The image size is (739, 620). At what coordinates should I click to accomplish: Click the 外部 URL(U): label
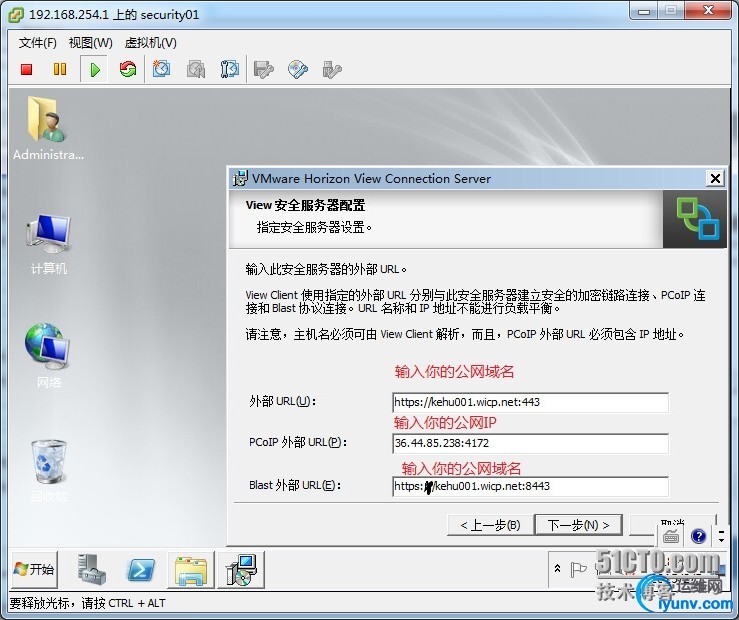tap(282, 401)
